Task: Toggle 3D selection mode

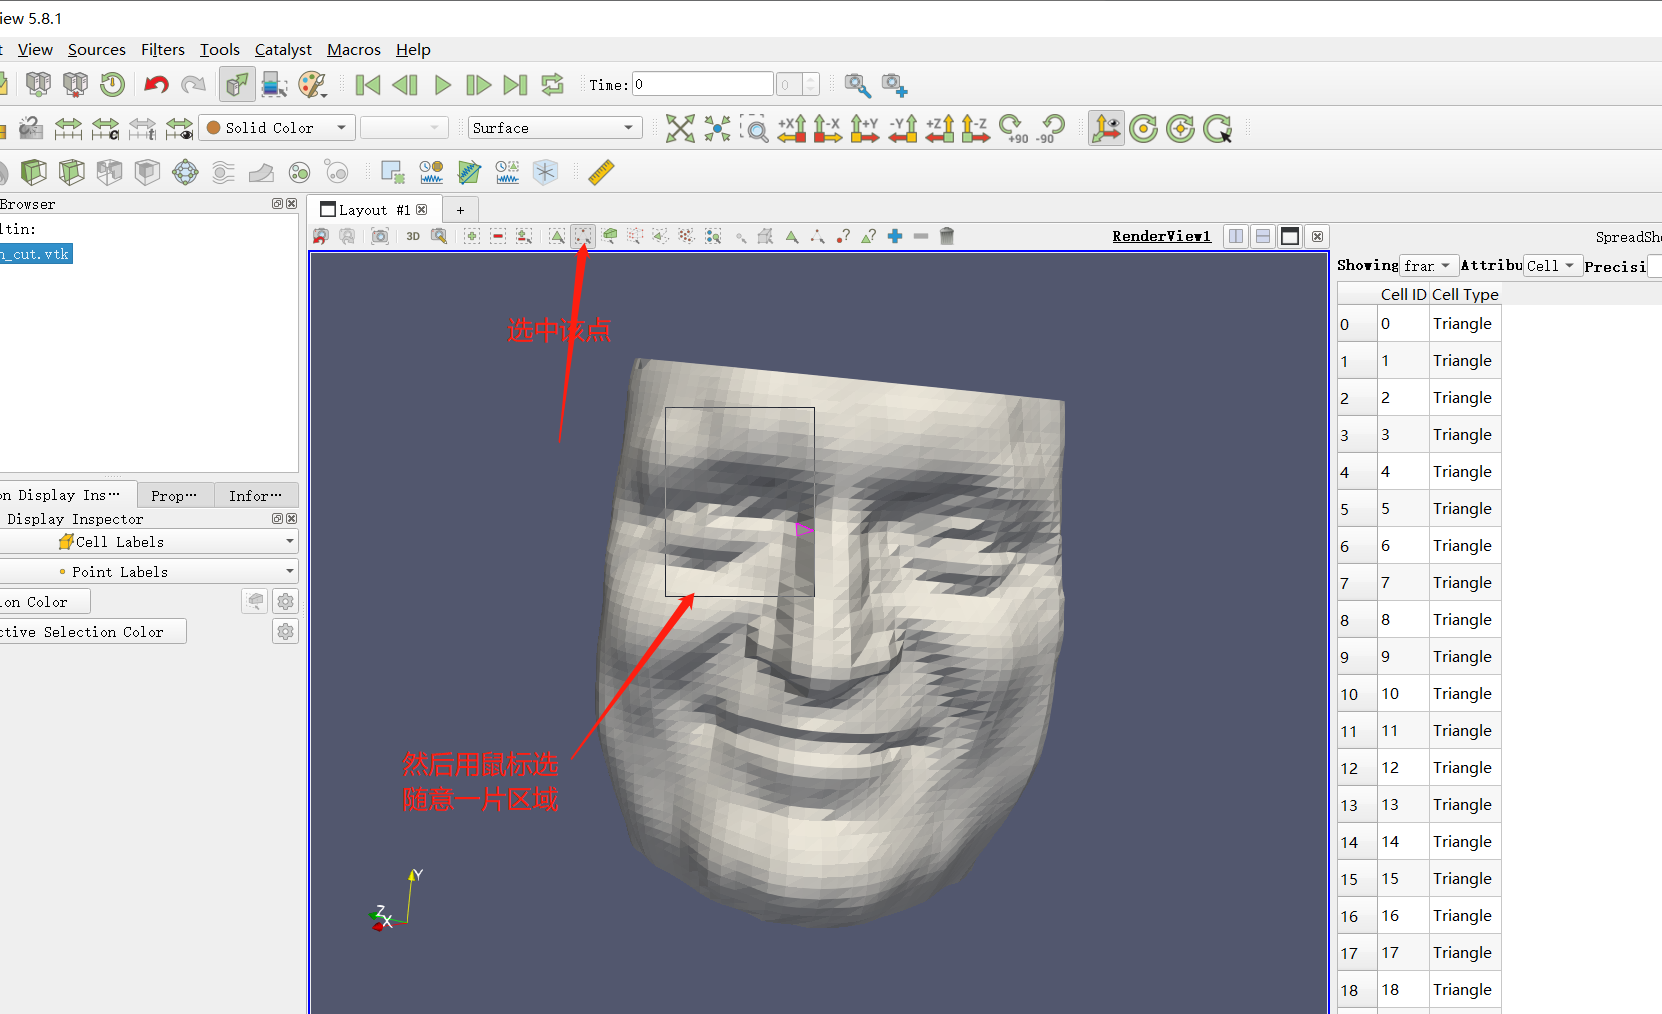Action: point(413,236)
